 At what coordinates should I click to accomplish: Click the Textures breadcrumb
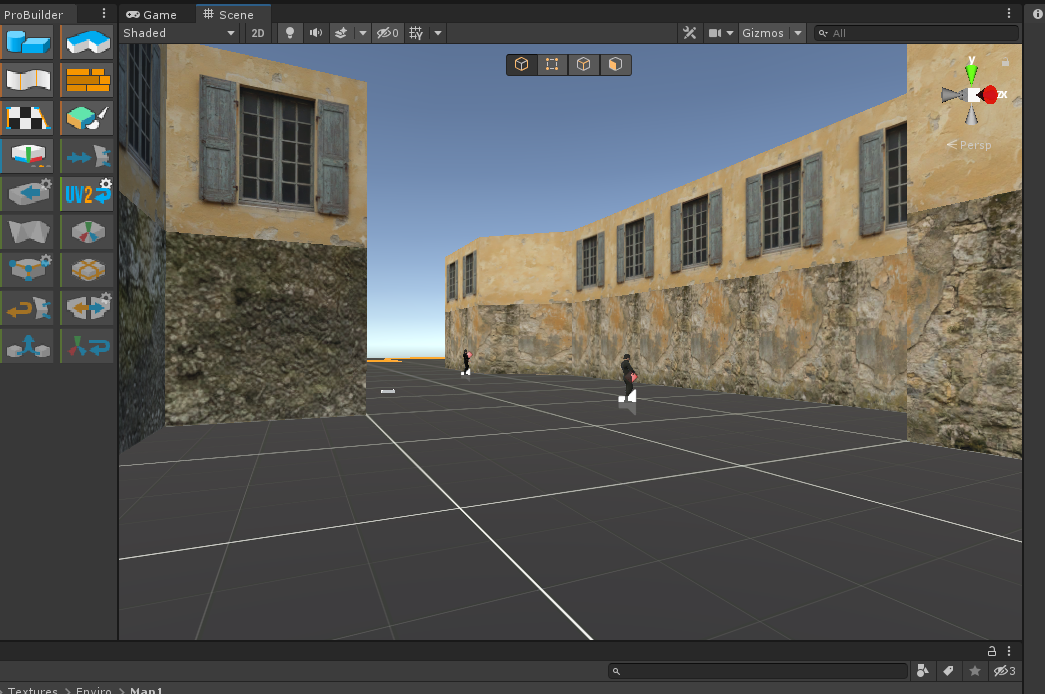coord(33,690)
